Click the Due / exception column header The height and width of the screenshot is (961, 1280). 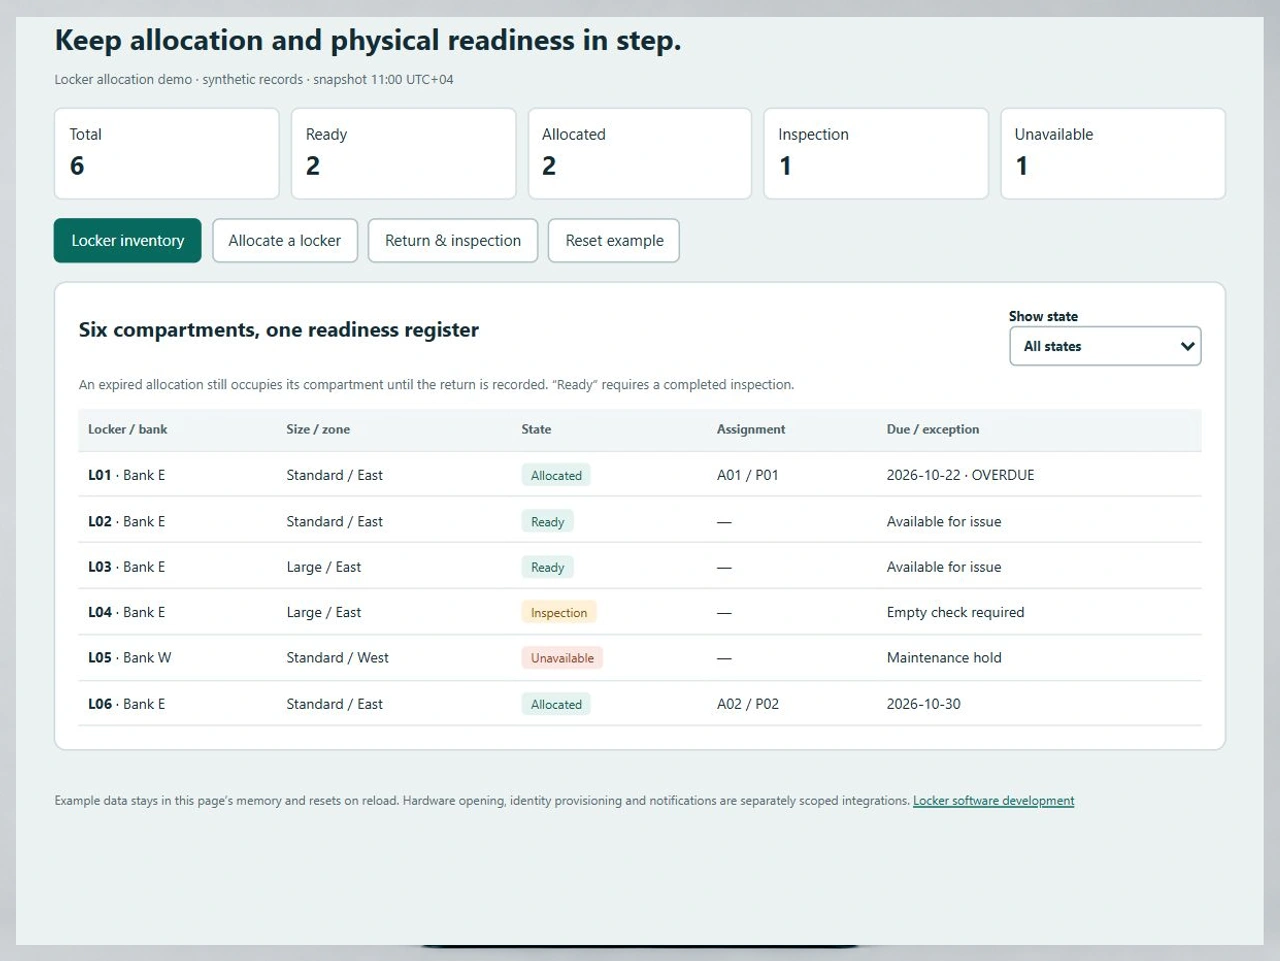click(x=933, y=429)
